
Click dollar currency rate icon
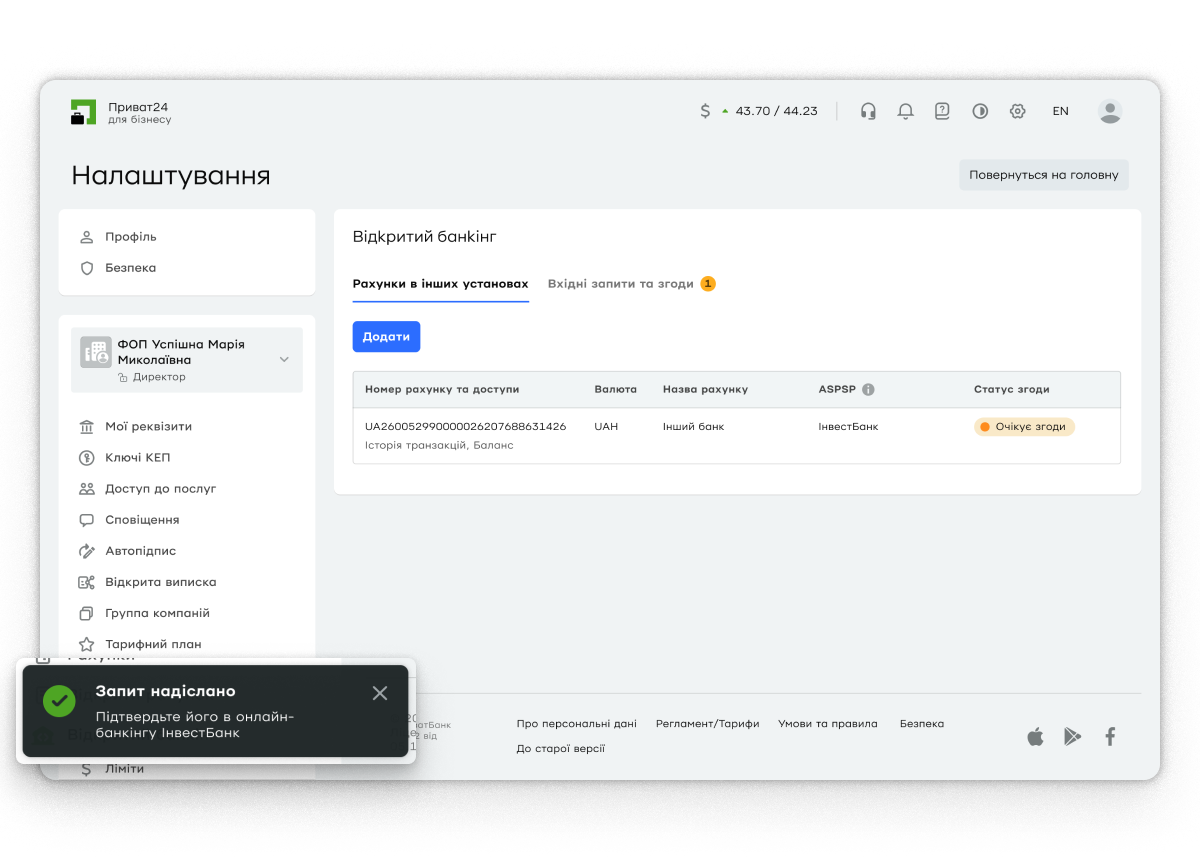click(705, 111)
